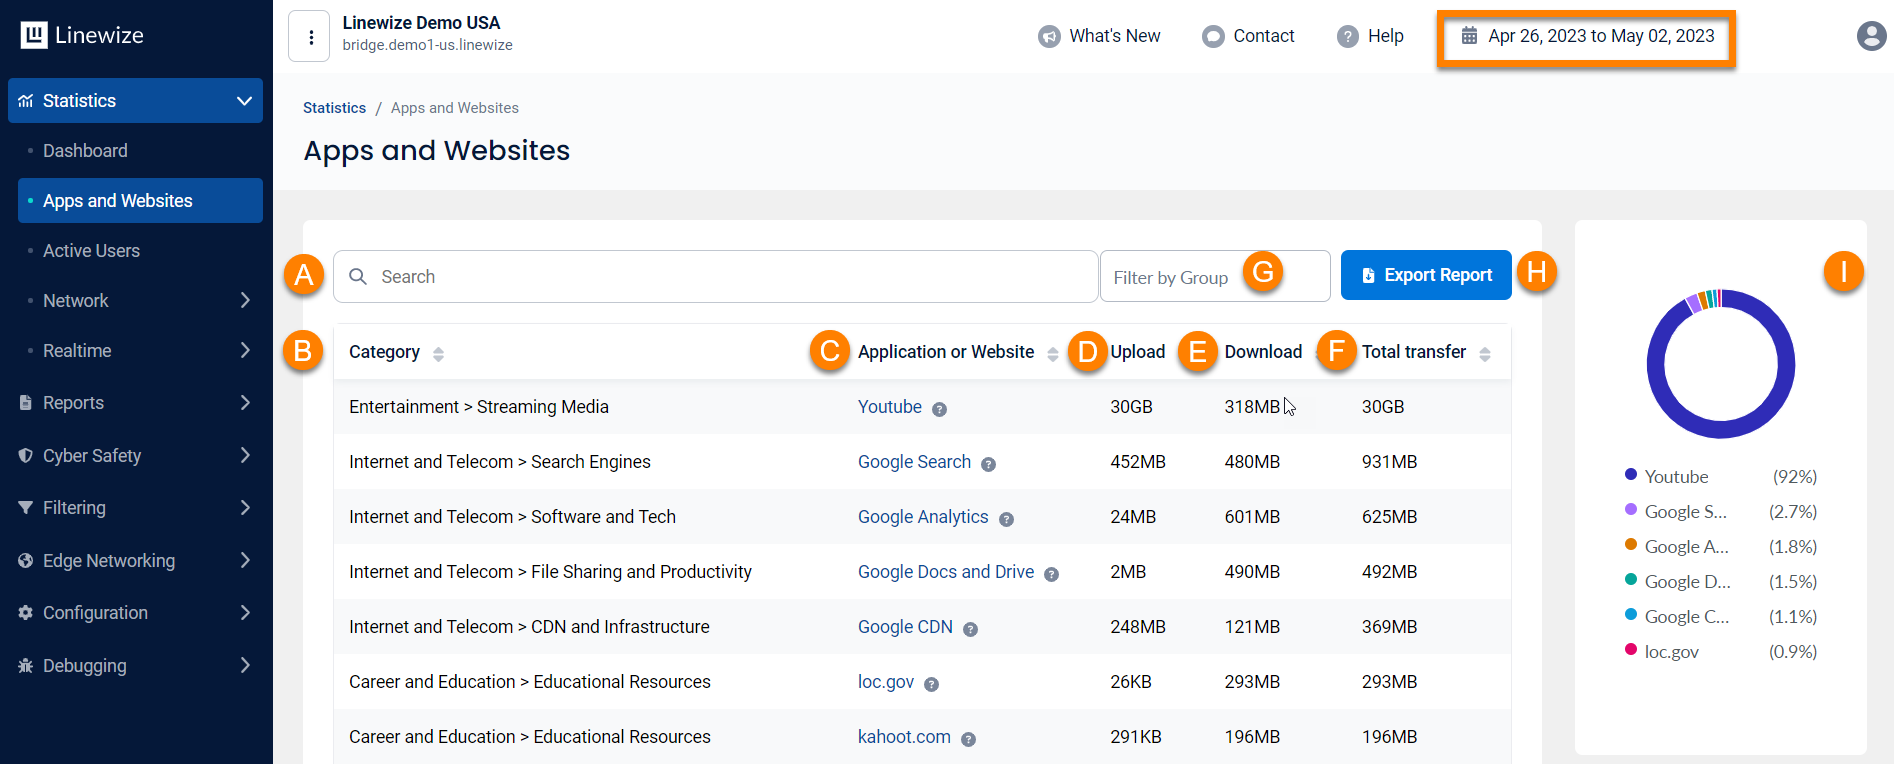Viewport: 1894px width, 764px height.
Task: Click the Export Report button
Action: point(1426,275)
